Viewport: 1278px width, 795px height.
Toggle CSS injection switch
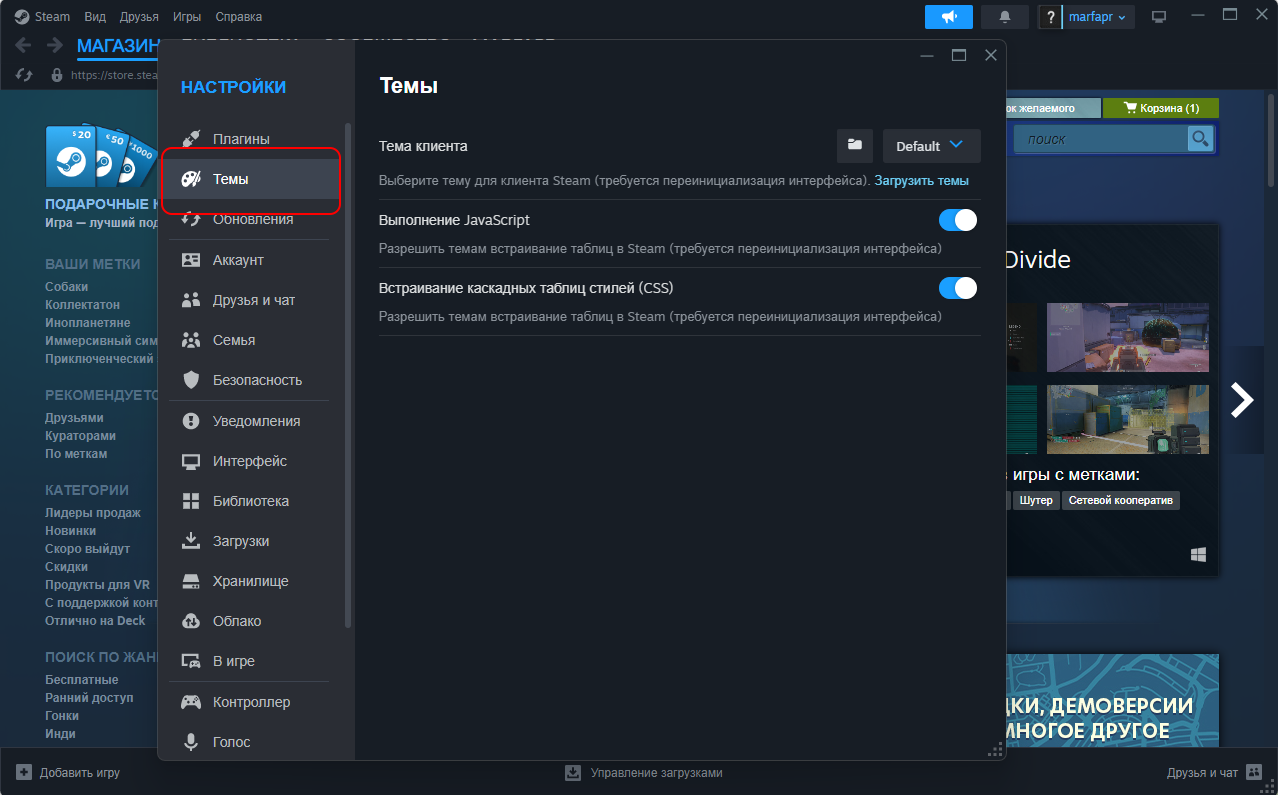tap(958, 288)
